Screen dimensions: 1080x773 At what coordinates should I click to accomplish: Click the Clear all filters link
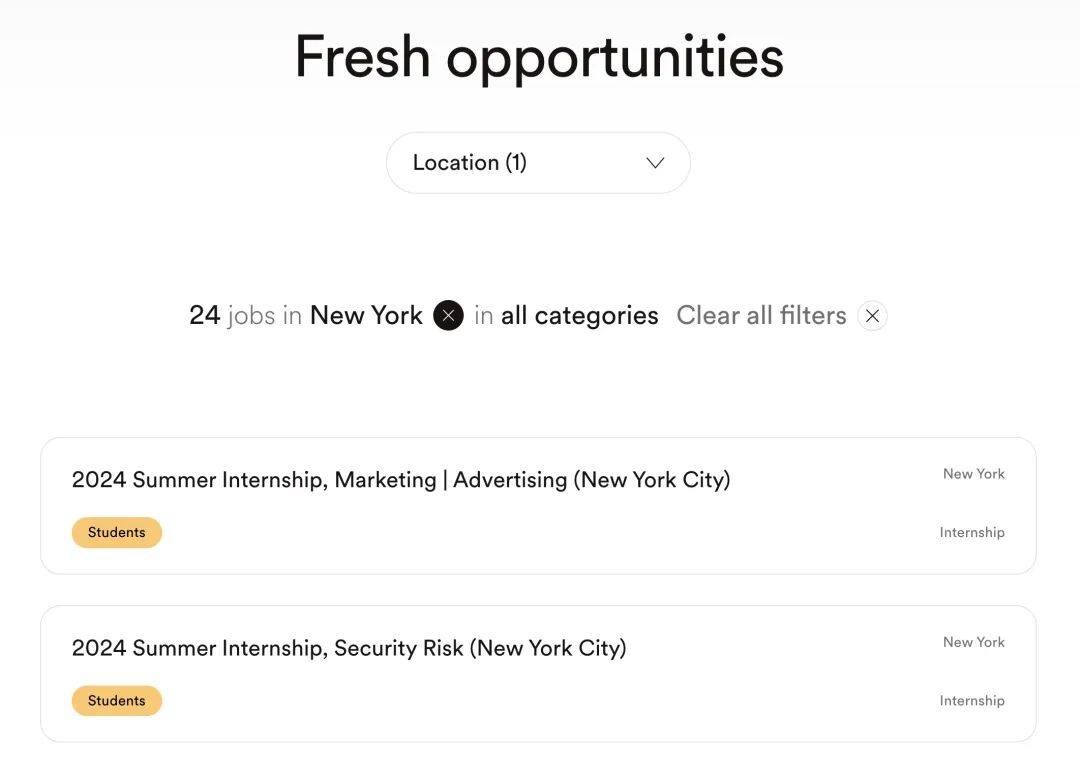(x=761, y=316)
